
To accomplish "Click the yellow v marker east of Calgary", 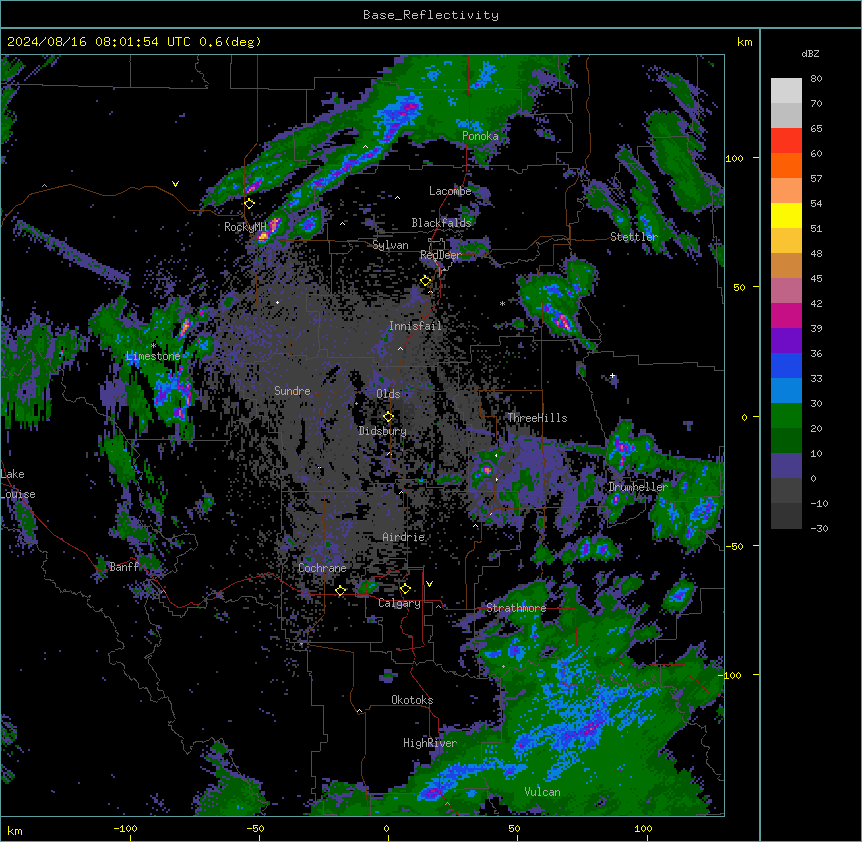I will pyautogui.click(x=429, y=584).
